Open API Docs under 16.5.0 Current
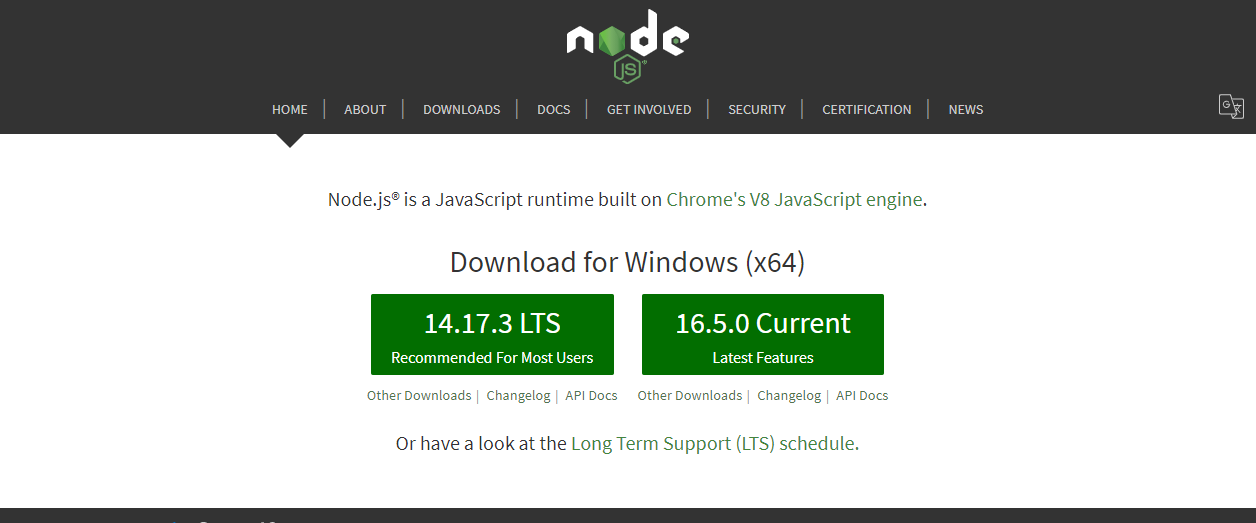 (x=862, y=395)
